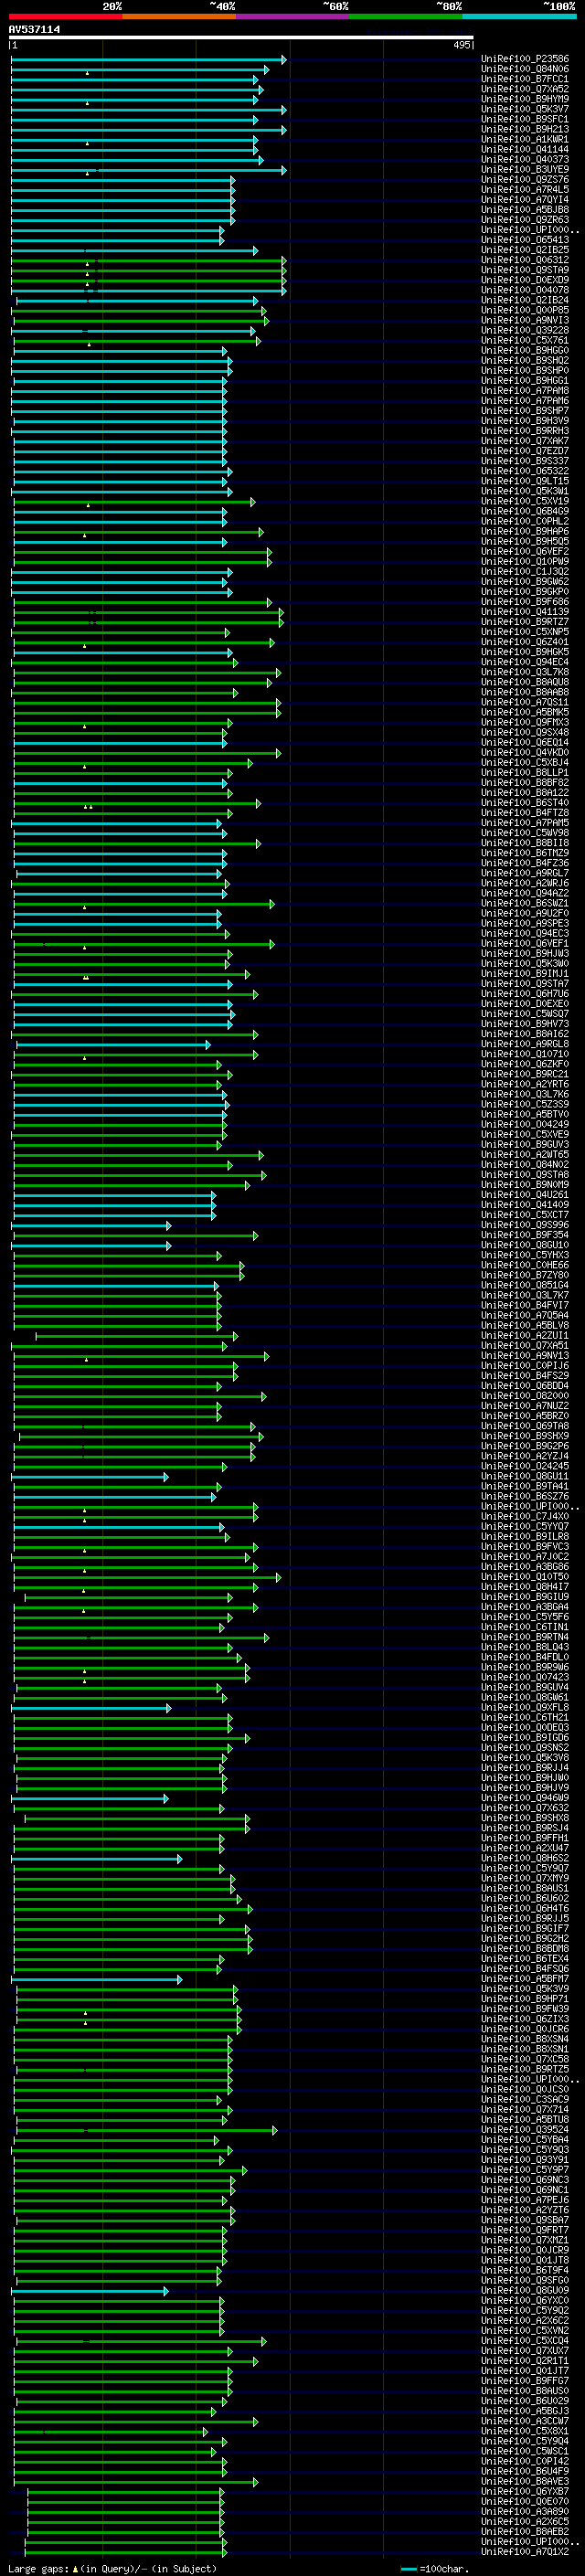Select the UniRef100_D0EXD9 label
The width and height of the screenshot is (585, 2576).
pos(525,280)
